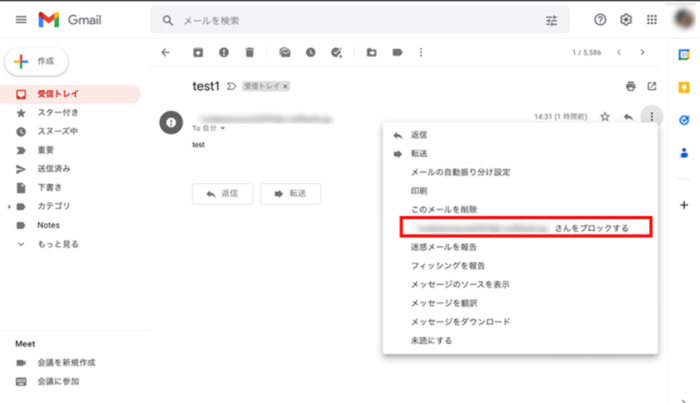Toggle the main menu hamburger icon
Screen dimensions: 700x403
point(21,20)
